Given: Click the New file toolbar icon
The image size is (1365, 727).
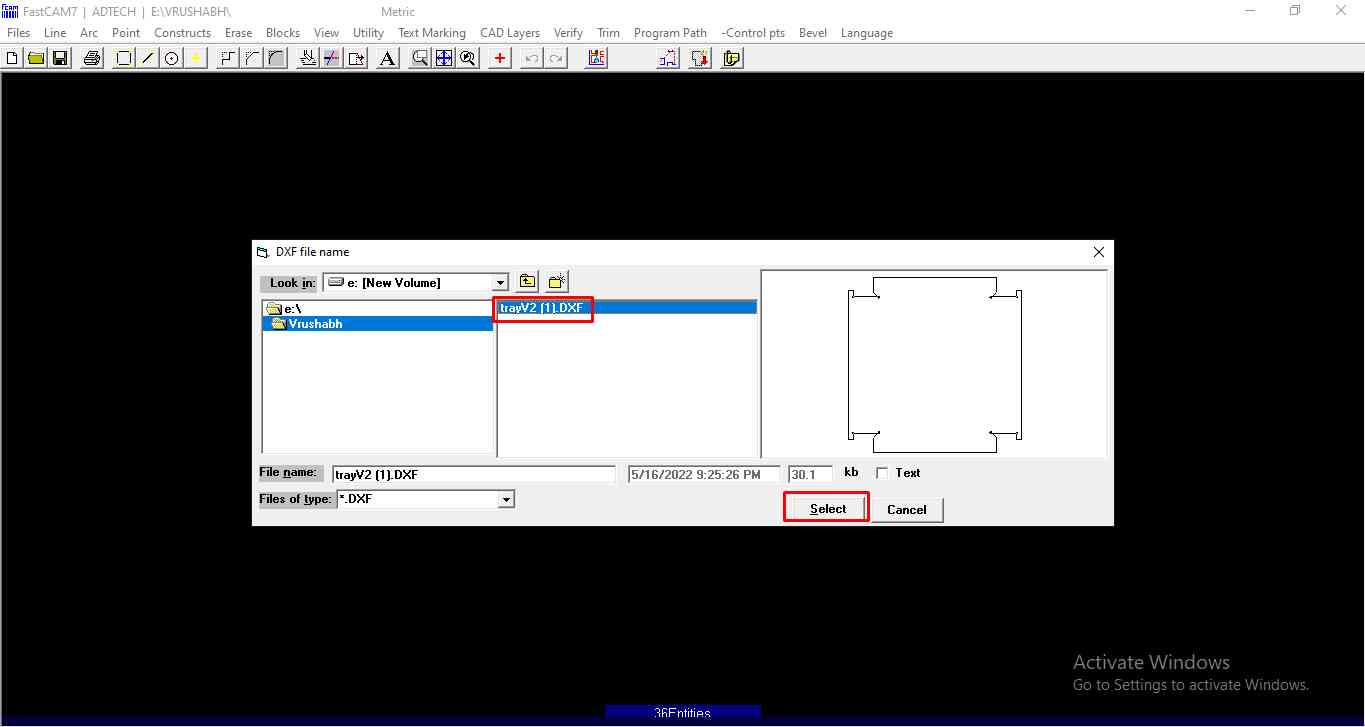Looking at the screenshot, I should pyautogui.click(x=12, y=58).
